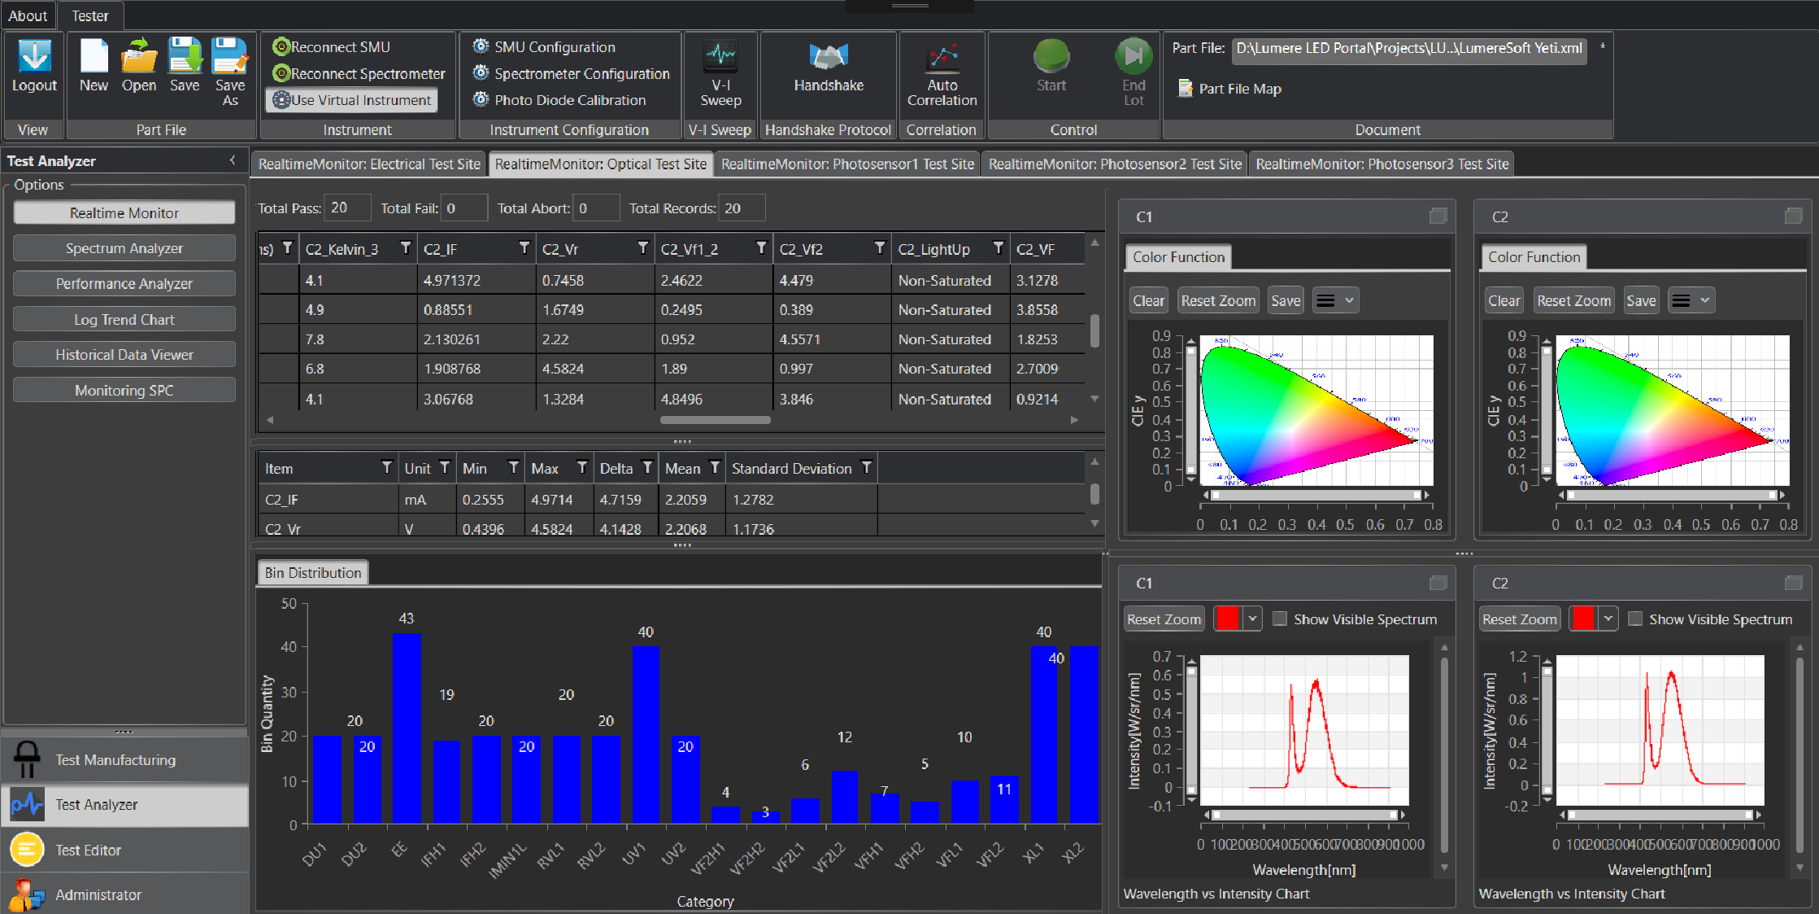Click Reset Zoom on C2 color chart

click(1573, 301)
